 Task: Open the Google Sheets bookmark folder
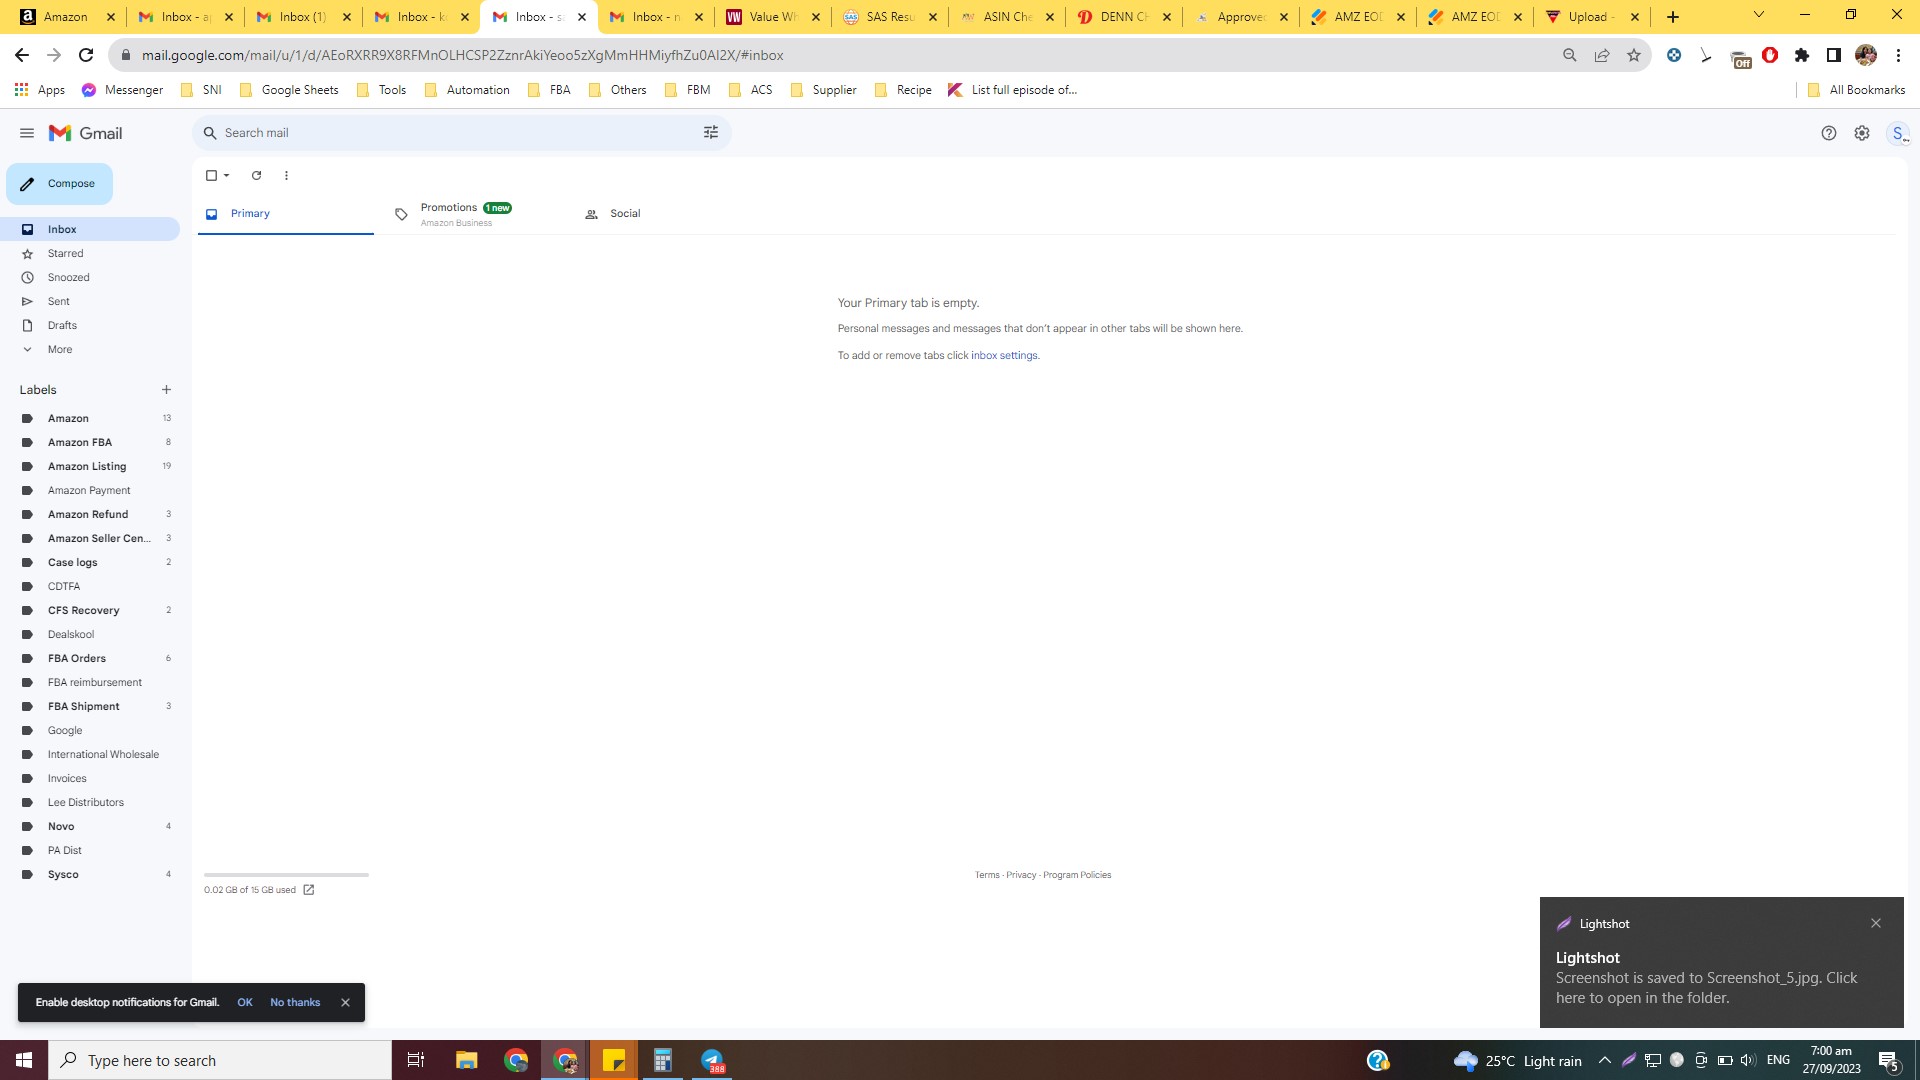[x=289, y=90]
